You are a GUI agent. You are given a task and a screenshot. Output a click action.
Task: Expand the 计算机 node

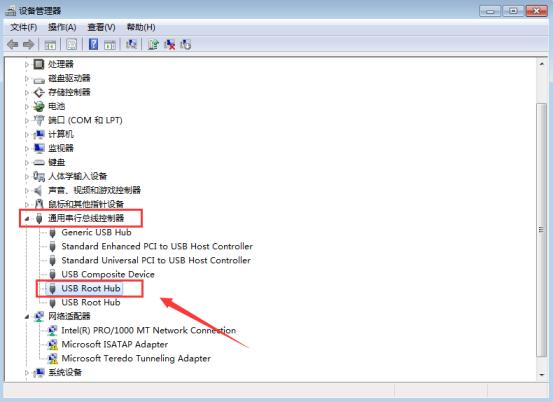pos(26,134)
